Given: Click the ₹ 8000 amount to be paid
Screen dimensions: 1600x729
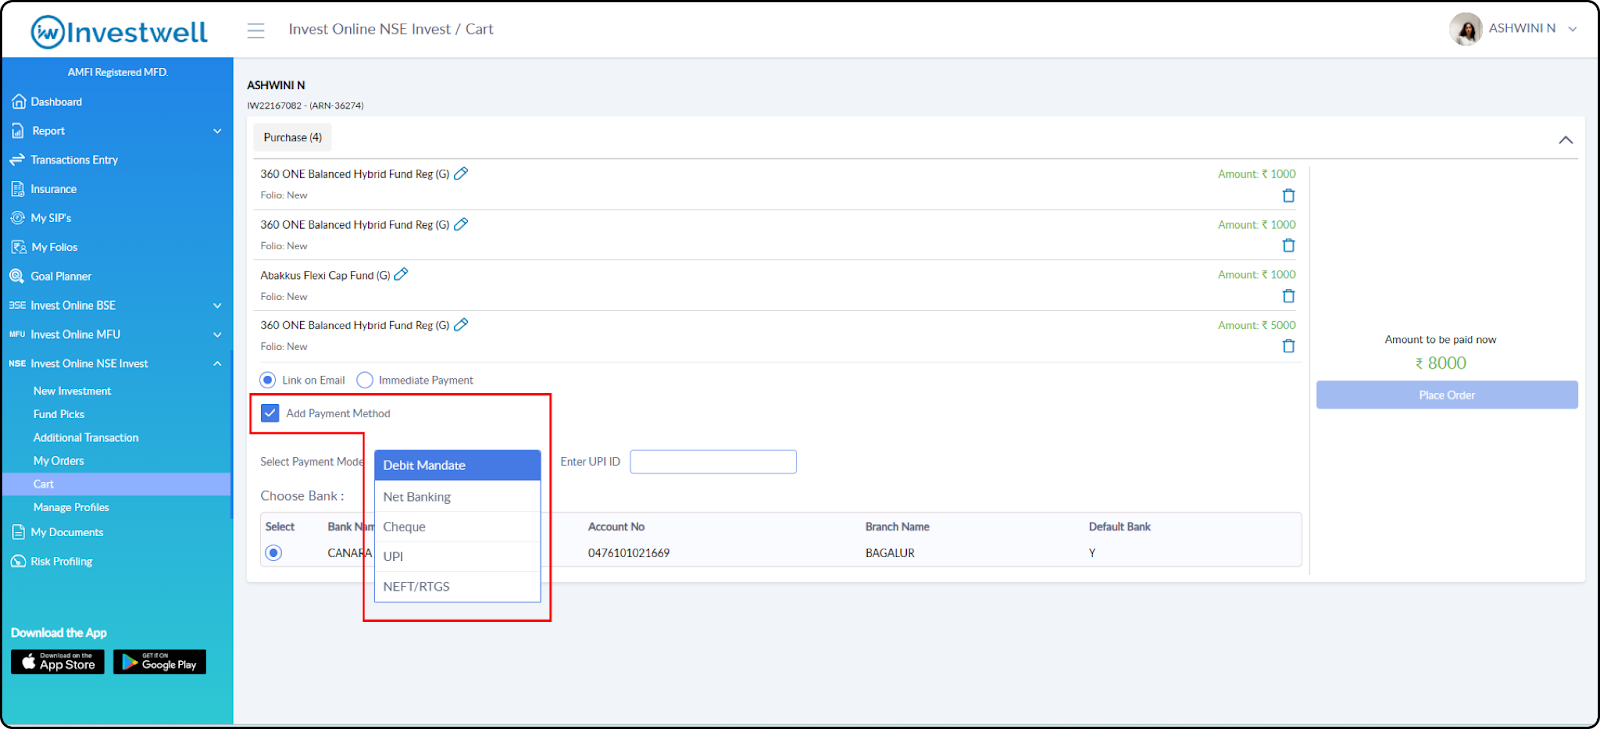Looking at the screenshot, I should 1441,363.
